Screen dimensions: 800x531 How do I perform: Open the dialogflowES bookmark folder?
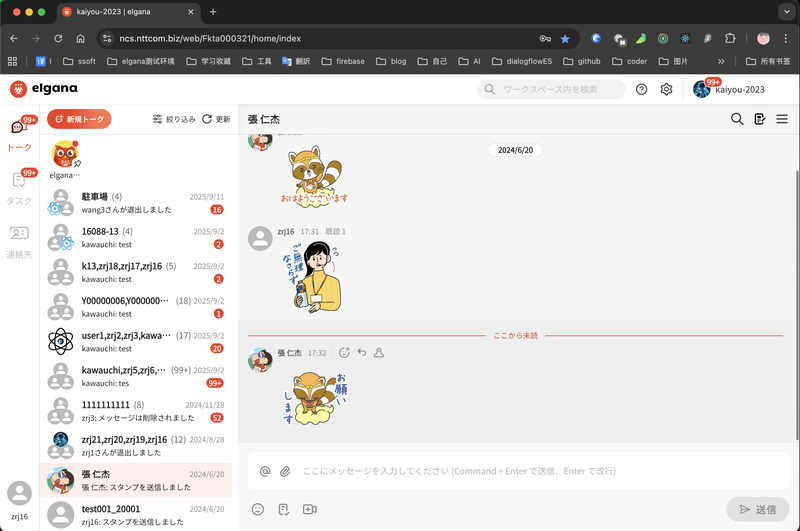pos(522,61)
